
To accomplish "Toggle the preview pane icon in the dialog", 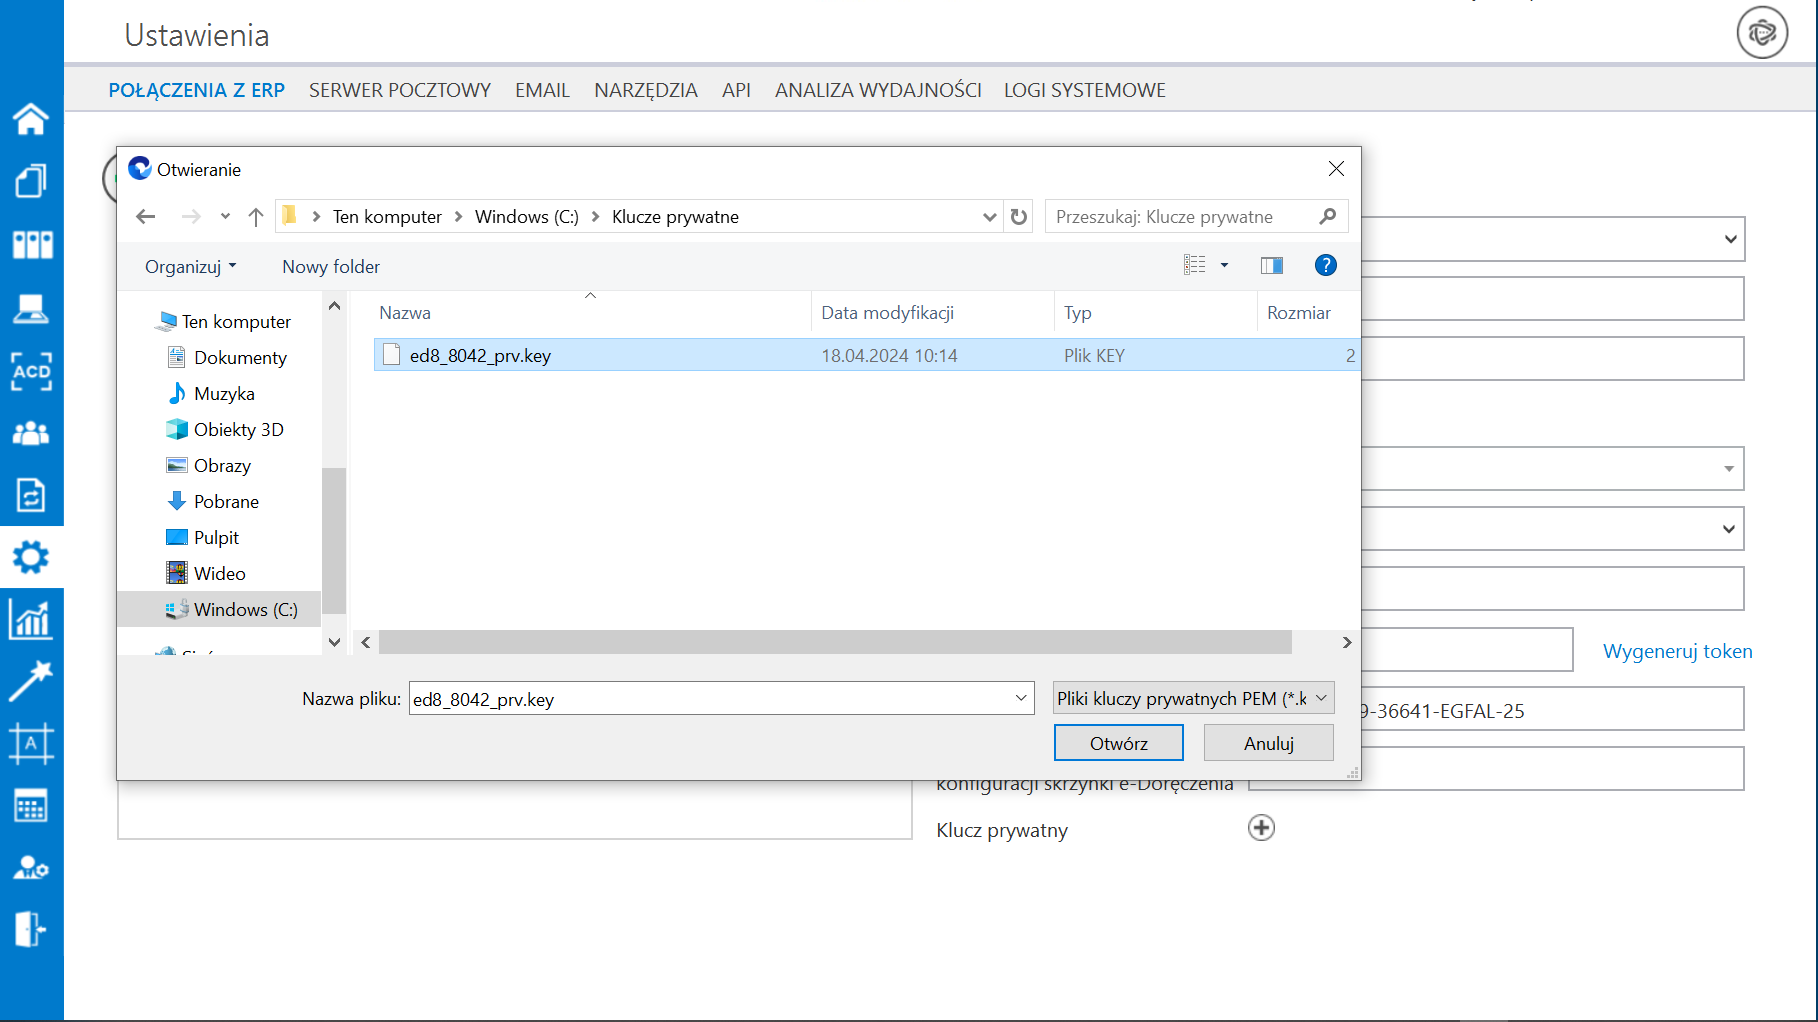I will coord(1271,266).
